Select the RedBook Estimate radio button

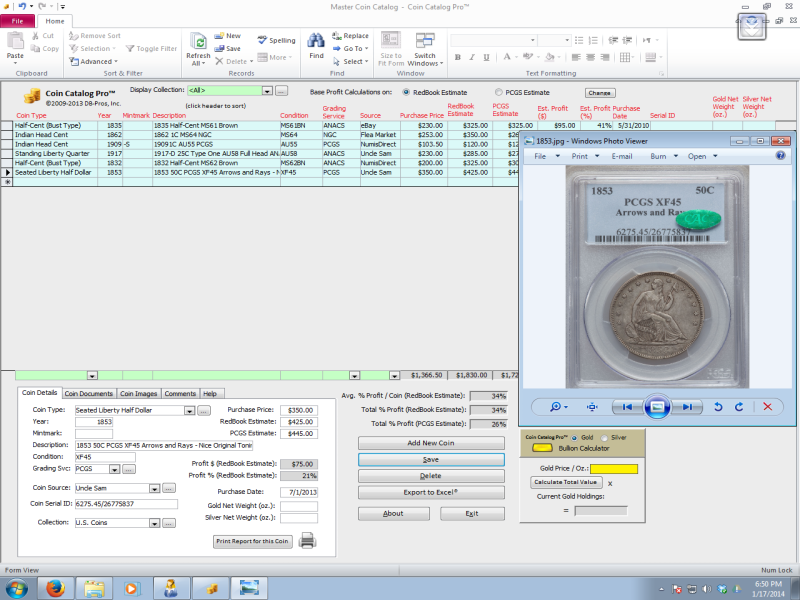(406, 92)
